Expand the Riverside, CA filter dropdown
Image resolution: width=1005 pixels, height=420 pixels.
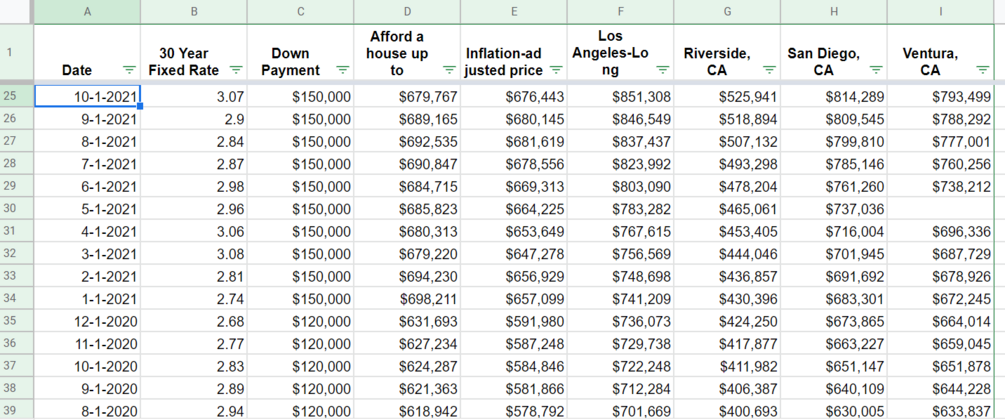pos(769,70)
